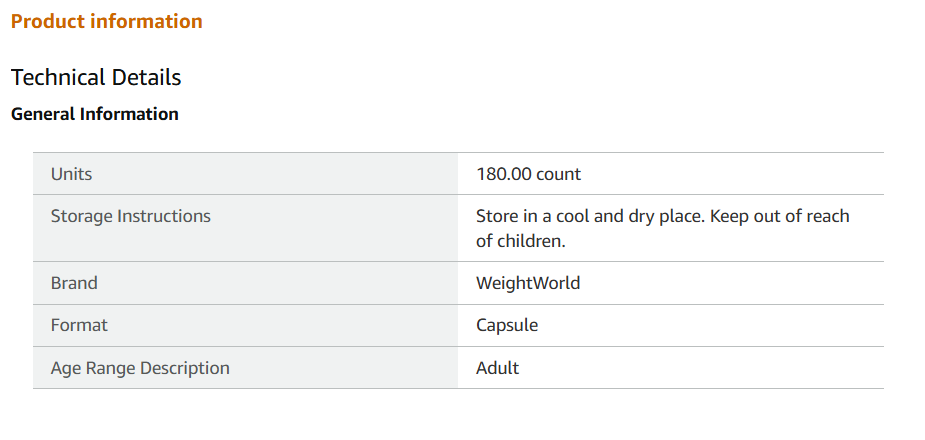Click the Adult age range value
Screen dimensions: 925x440
point(498,368)
